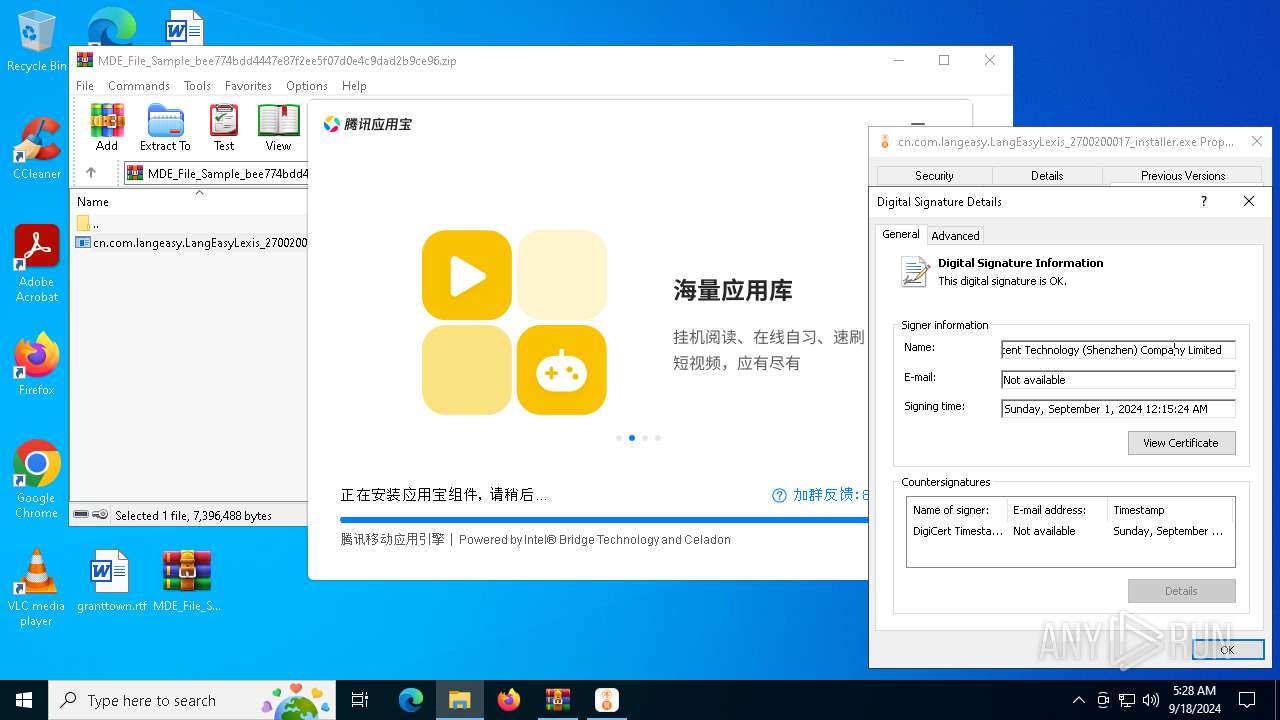Close the Digital Signature Details dialog
Image resolution: width=1280 pixels, height=720 pixels.
pyautogui.click(x=1248, y=201)
